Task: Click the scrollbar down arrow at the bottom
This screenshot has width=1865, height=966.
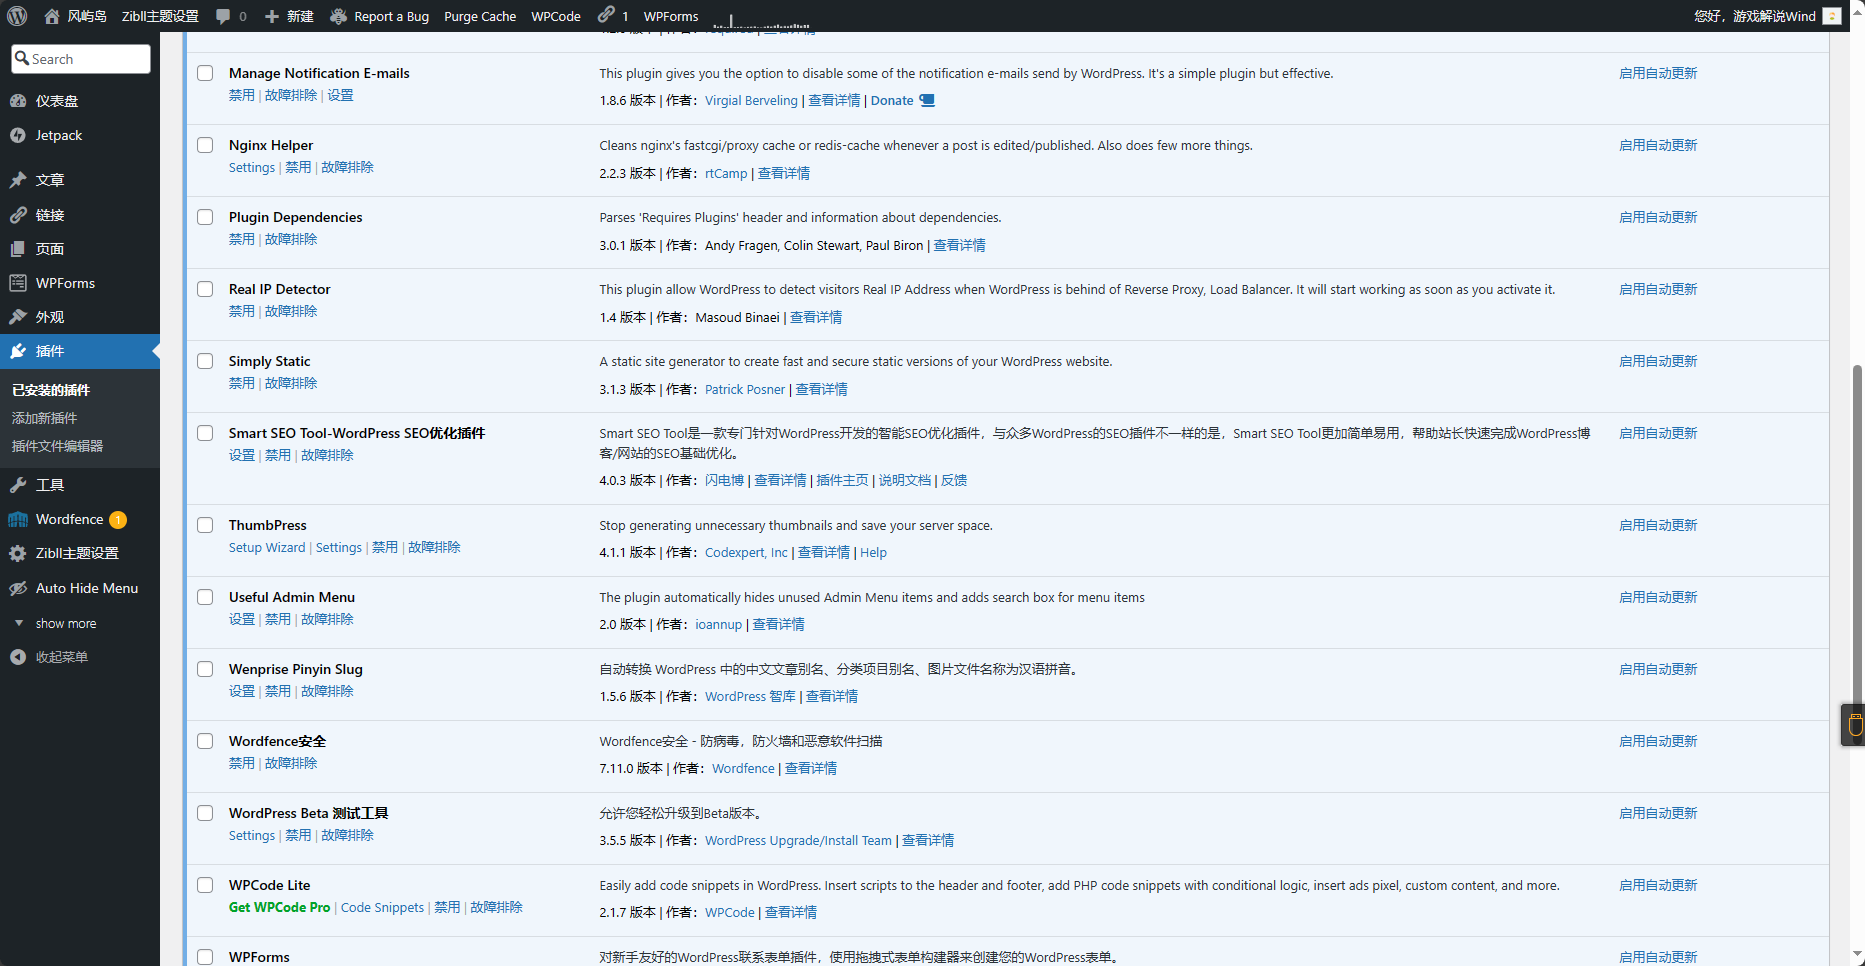Action: (1857, 956)
